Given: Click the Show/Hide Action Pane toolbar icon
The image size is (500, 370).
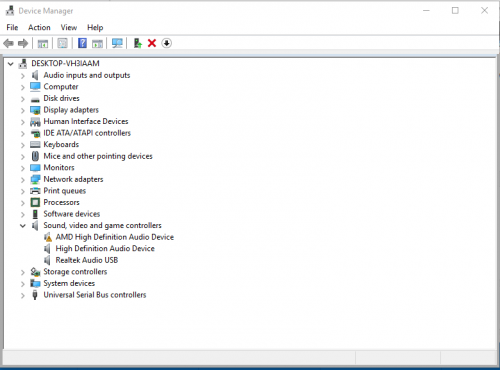Looking at the screenshot, I should tap(97, 43).
